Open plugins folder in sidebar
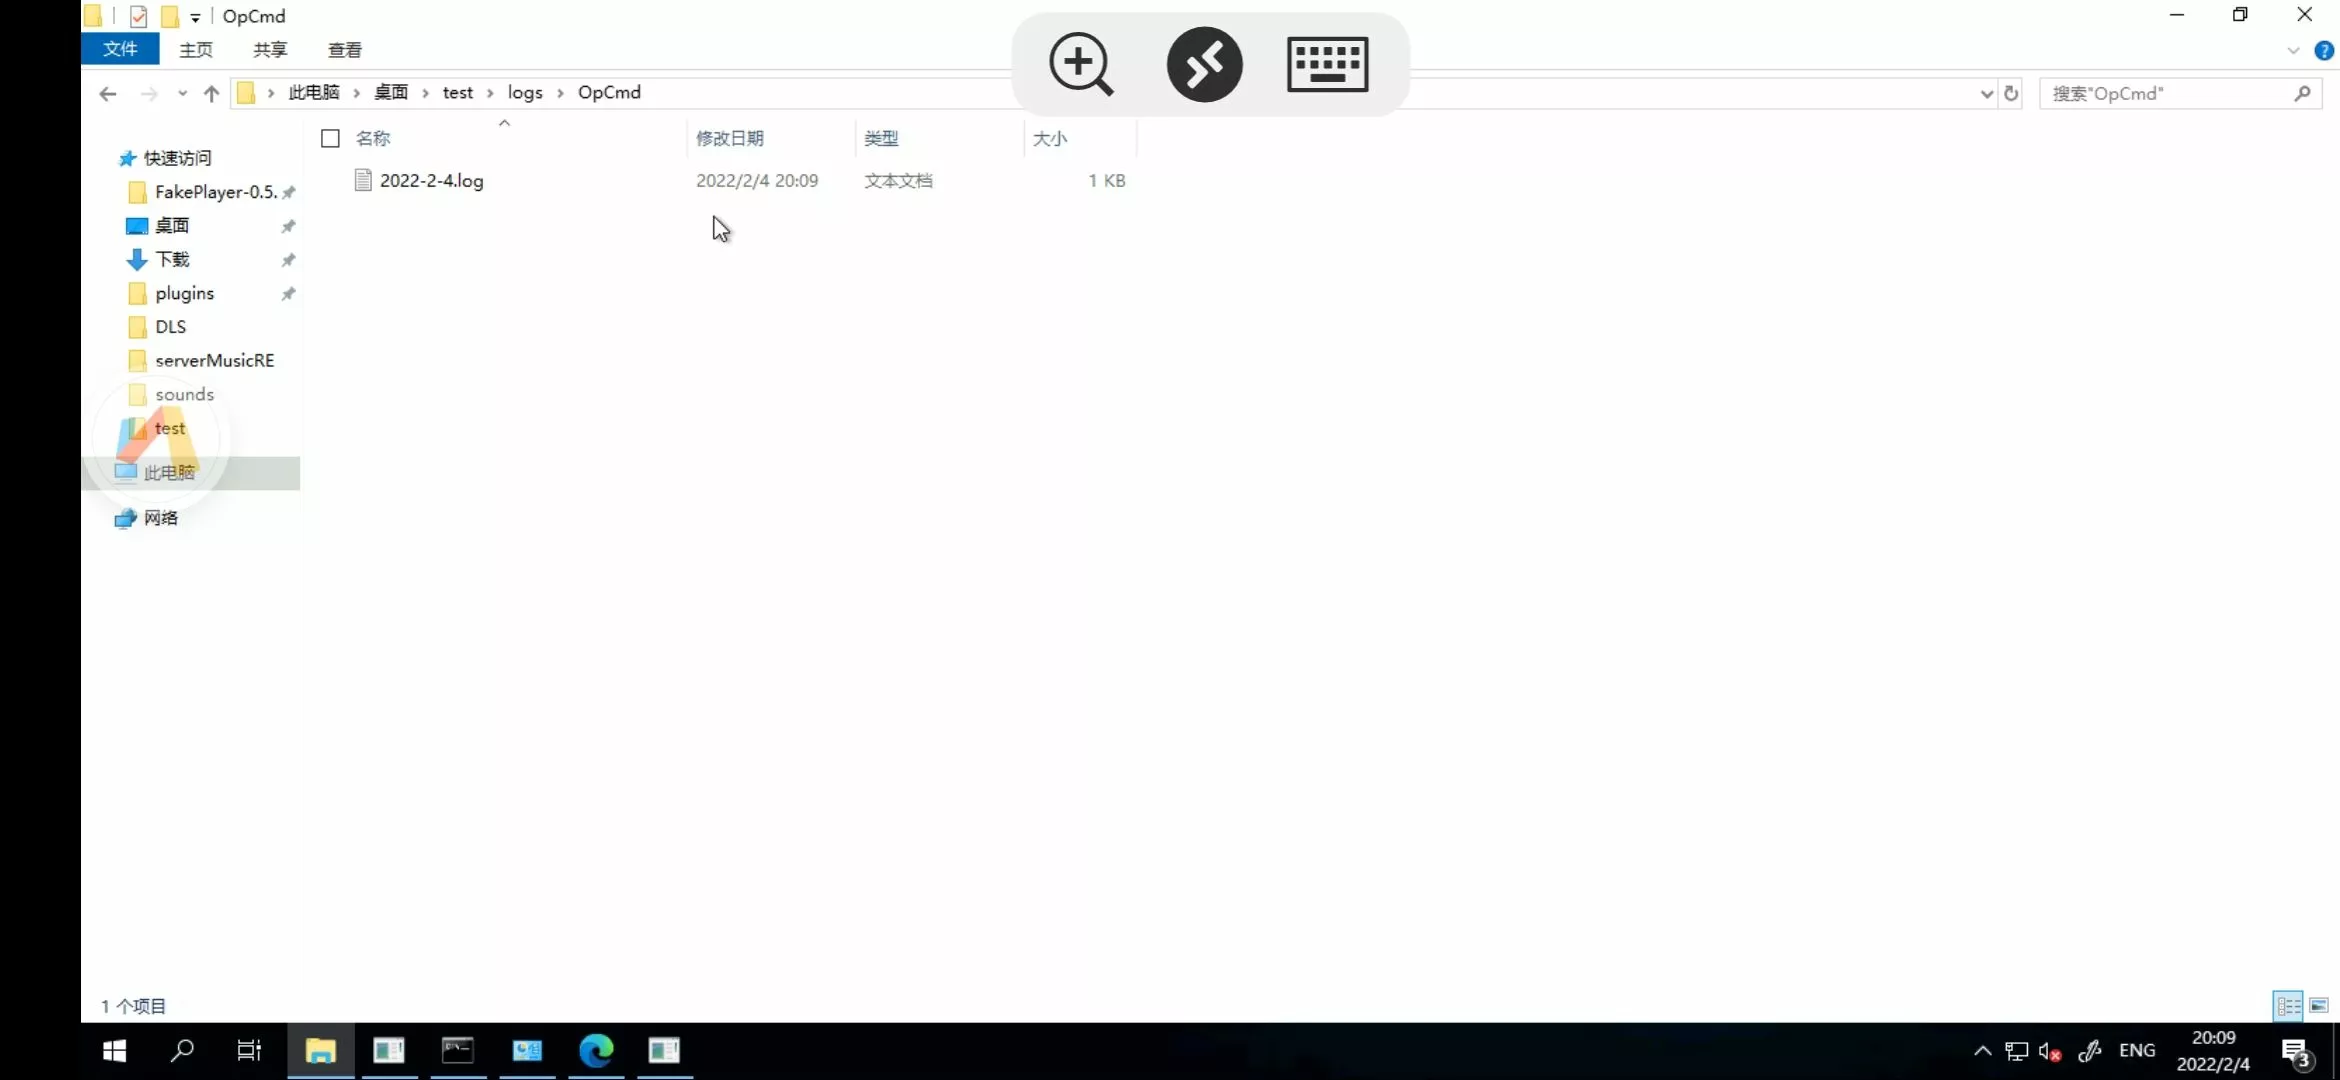2340x1080 pixels. coord(184,293)
